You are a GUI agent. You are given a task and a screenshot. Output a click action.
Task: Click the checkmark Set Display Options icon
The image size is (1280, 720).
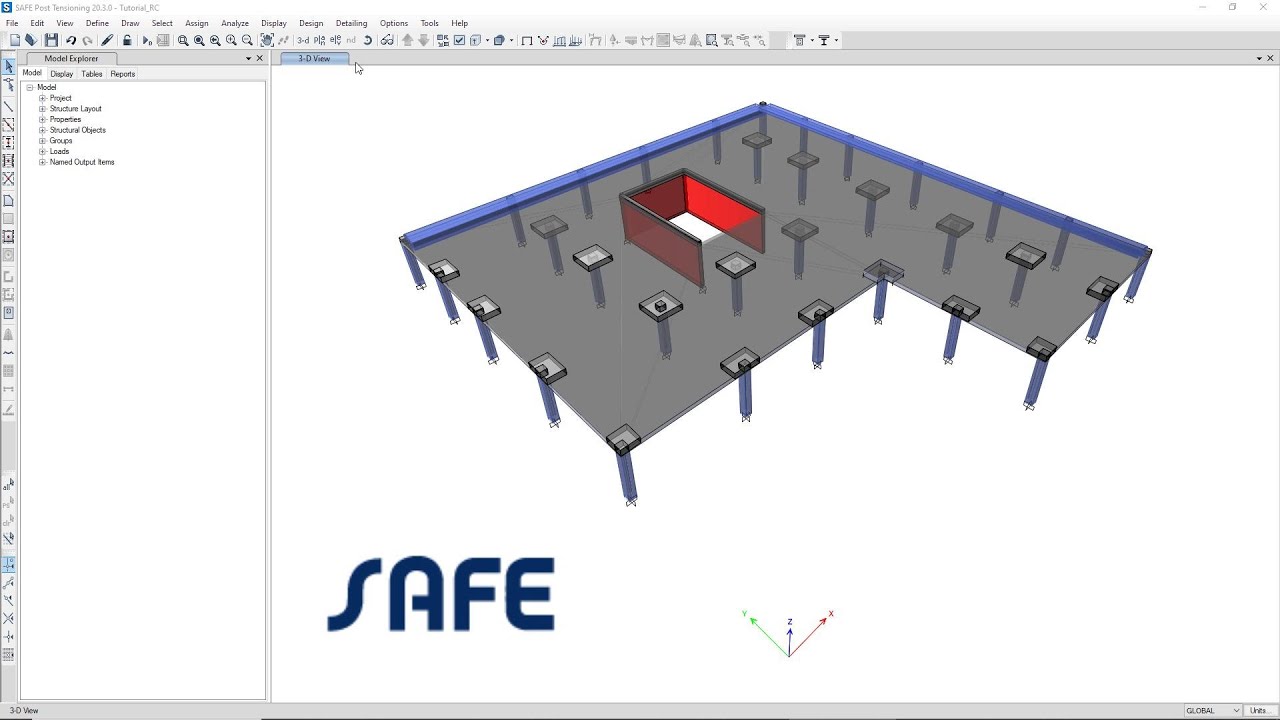tap(459, 40)
